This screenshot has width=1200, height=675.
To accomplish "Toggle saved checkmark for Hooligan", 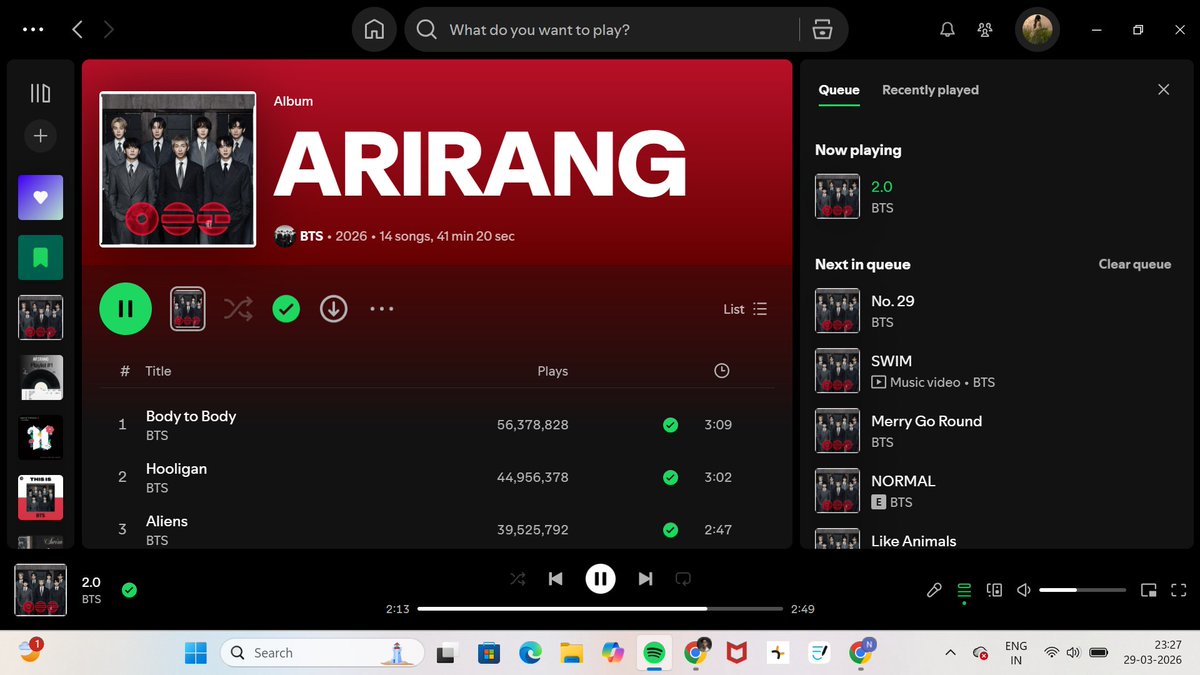I will tap(670, 477).
